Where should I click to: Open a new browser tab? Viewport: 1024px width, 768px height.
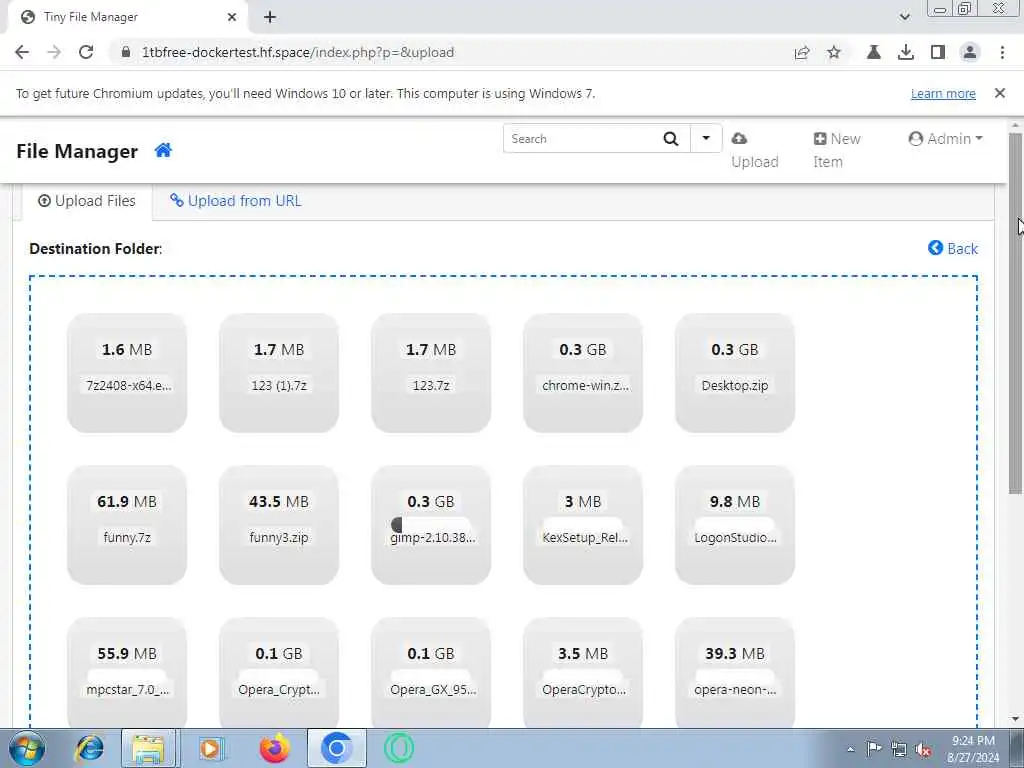270,17
